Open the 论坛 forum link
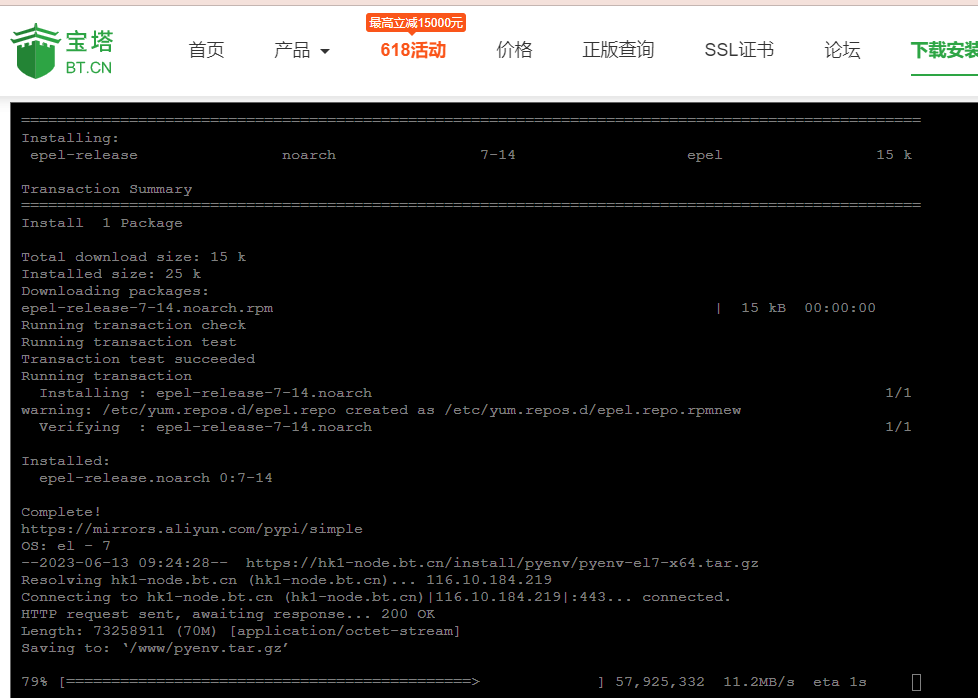This screenshot has height=698, width=978. coord(842,49)
